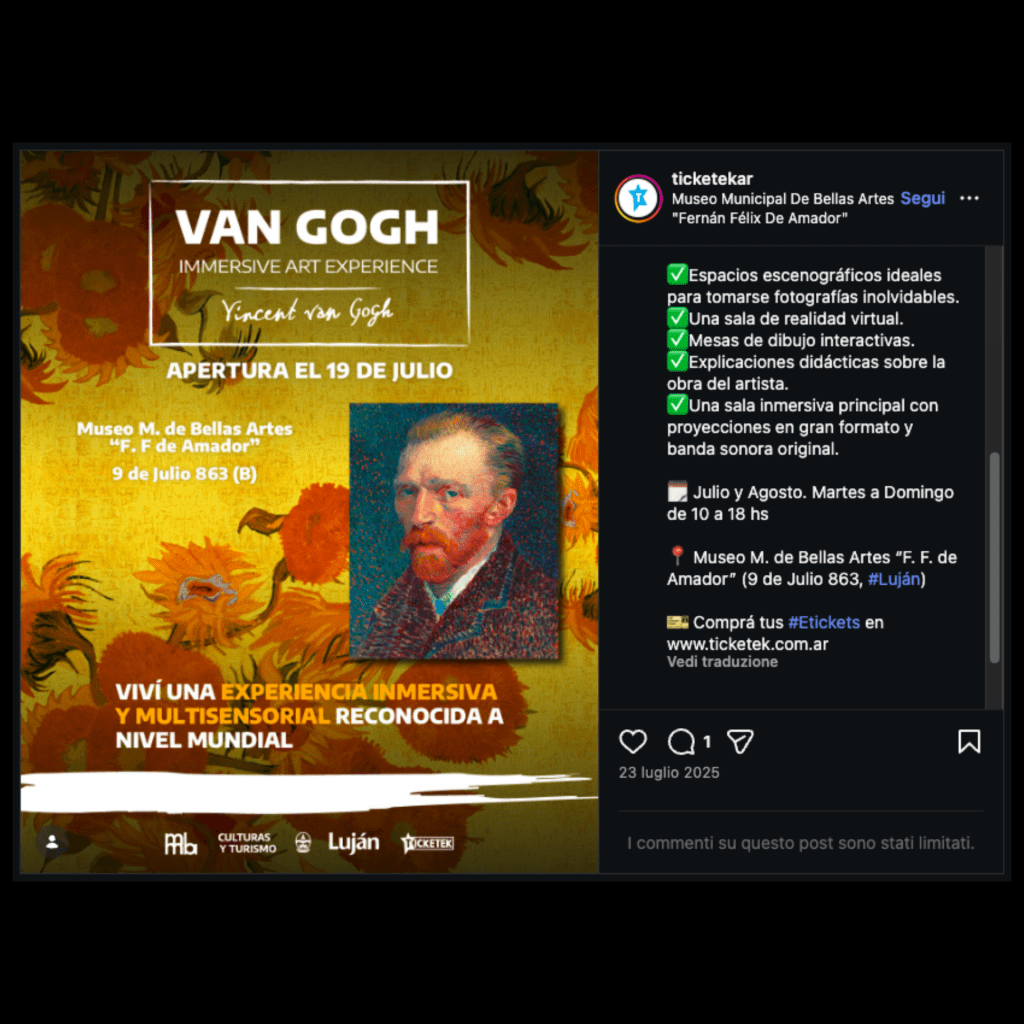Show tagged people icon on image

pyautogui.click(x=52, y=842)
